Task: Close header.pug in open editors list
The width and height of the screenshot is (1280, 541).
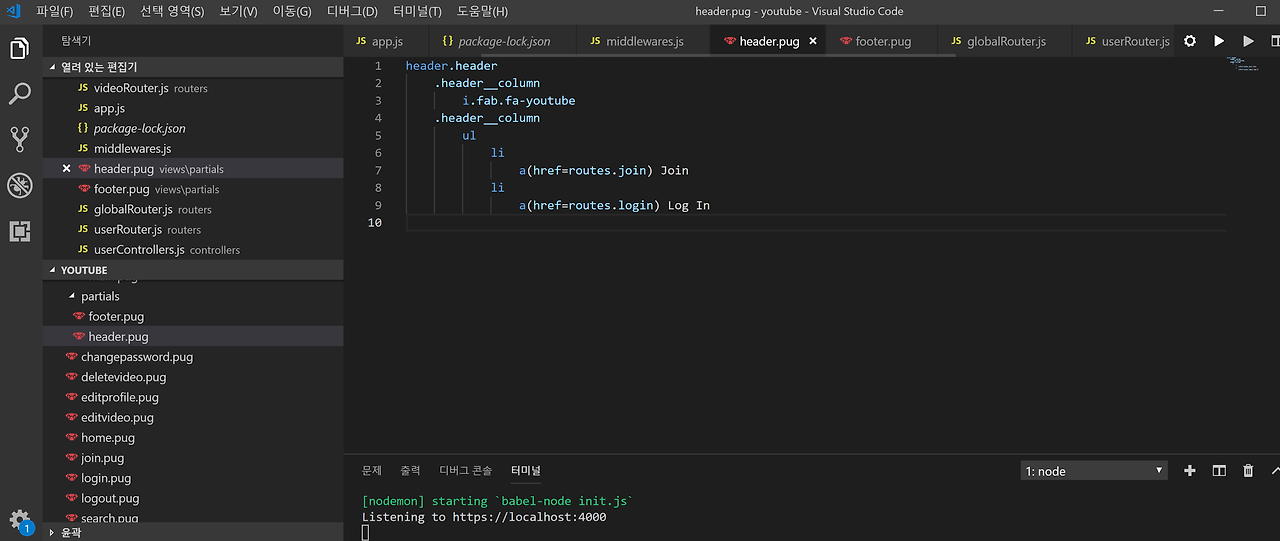Action: click(x=66, y=169)
